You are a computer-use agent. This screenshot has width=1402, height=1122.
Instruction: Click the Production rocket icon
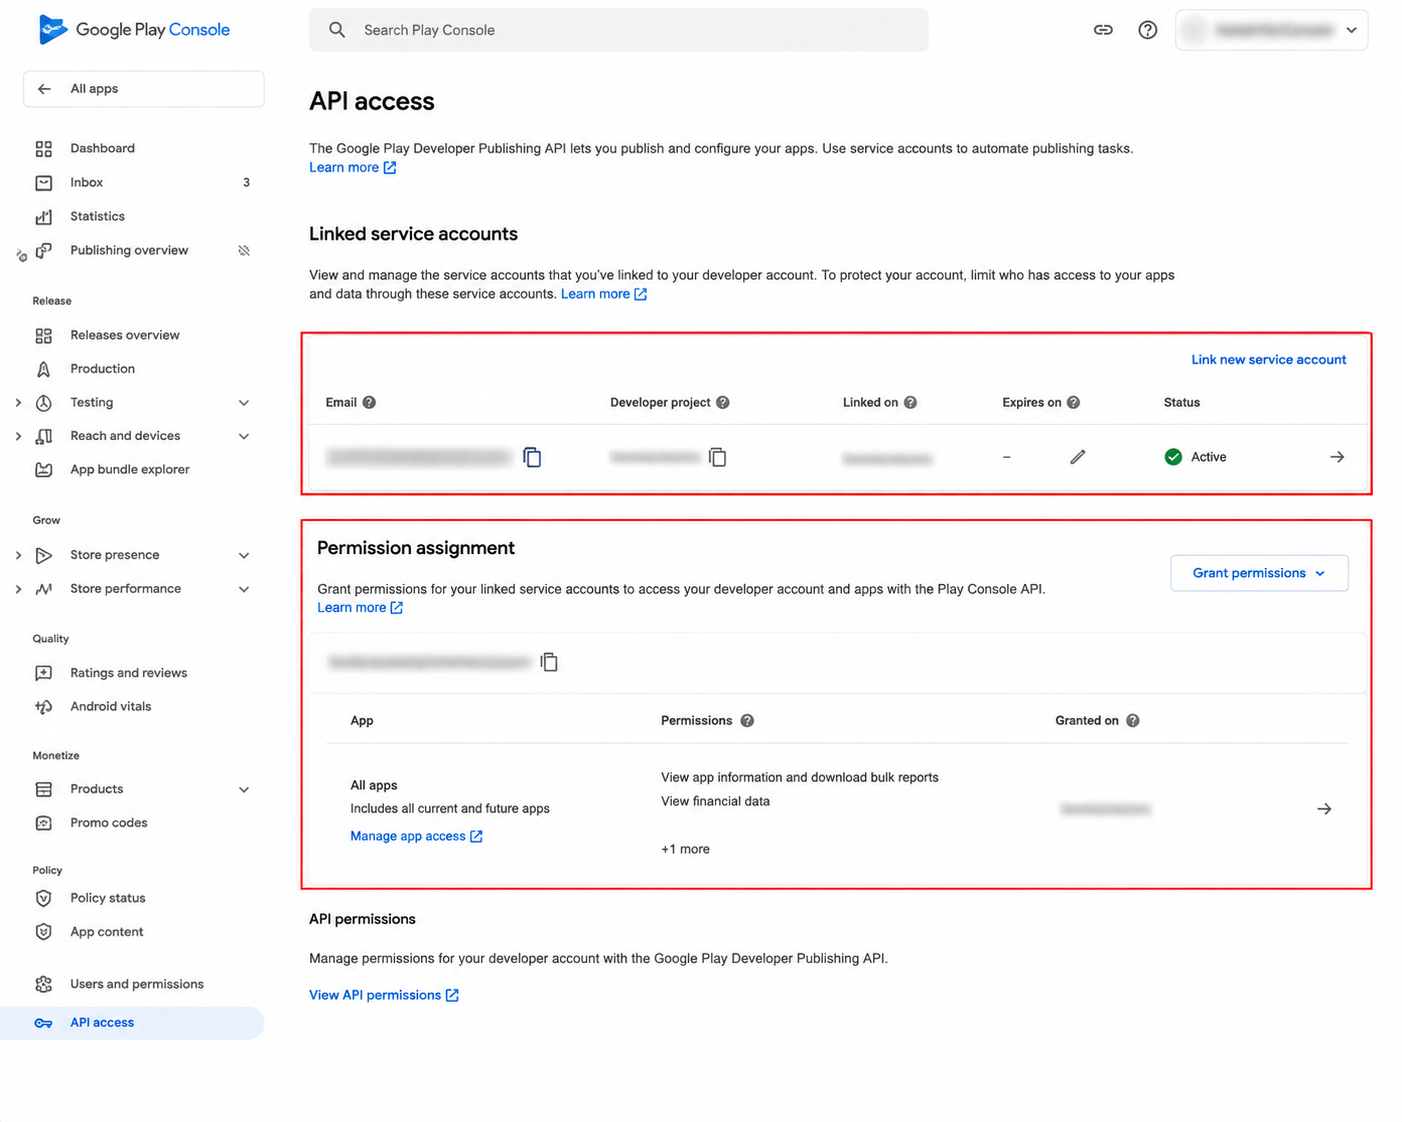pyautogui.click(x=43, y=369)
